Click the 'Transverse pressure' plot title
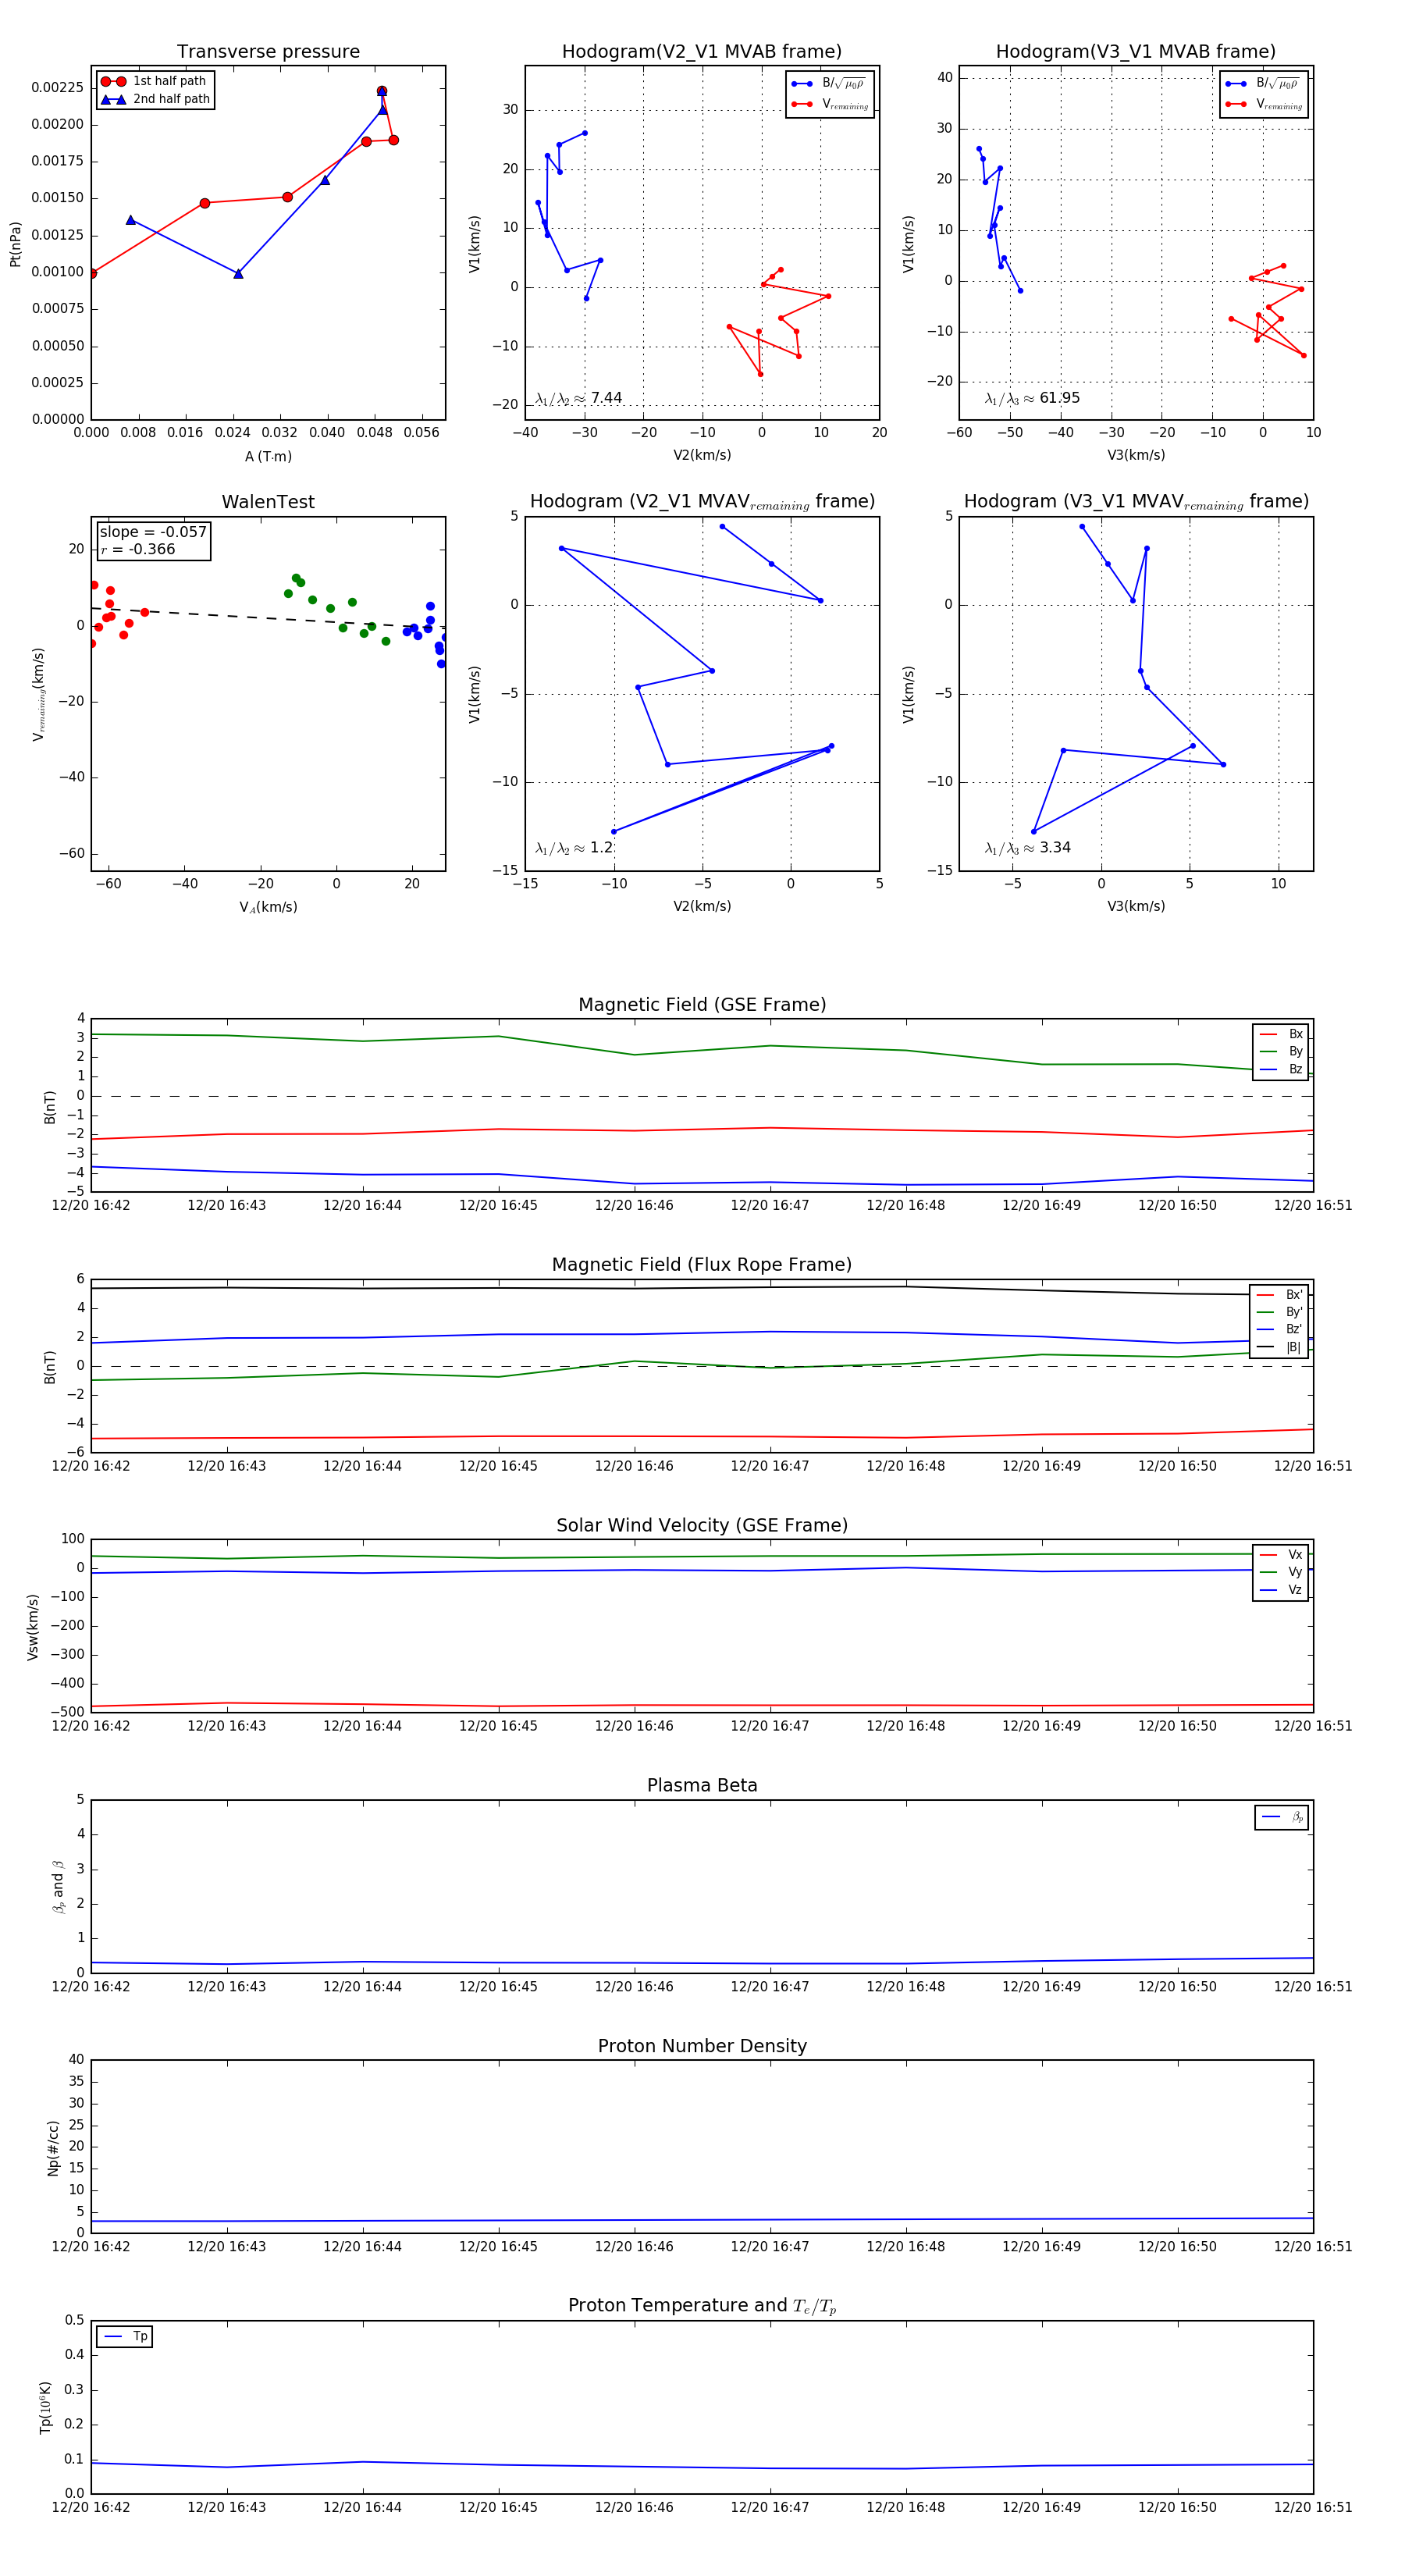 (x=268, y=52)
